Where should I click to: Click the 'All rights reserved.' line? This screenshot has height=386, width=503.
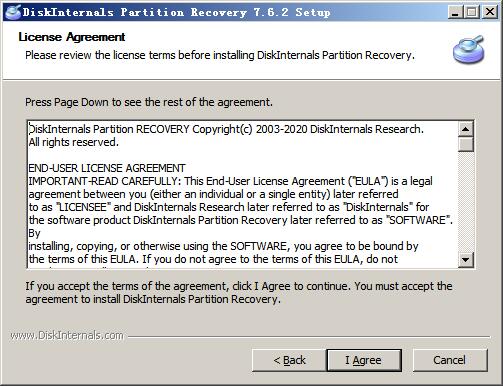74,142
